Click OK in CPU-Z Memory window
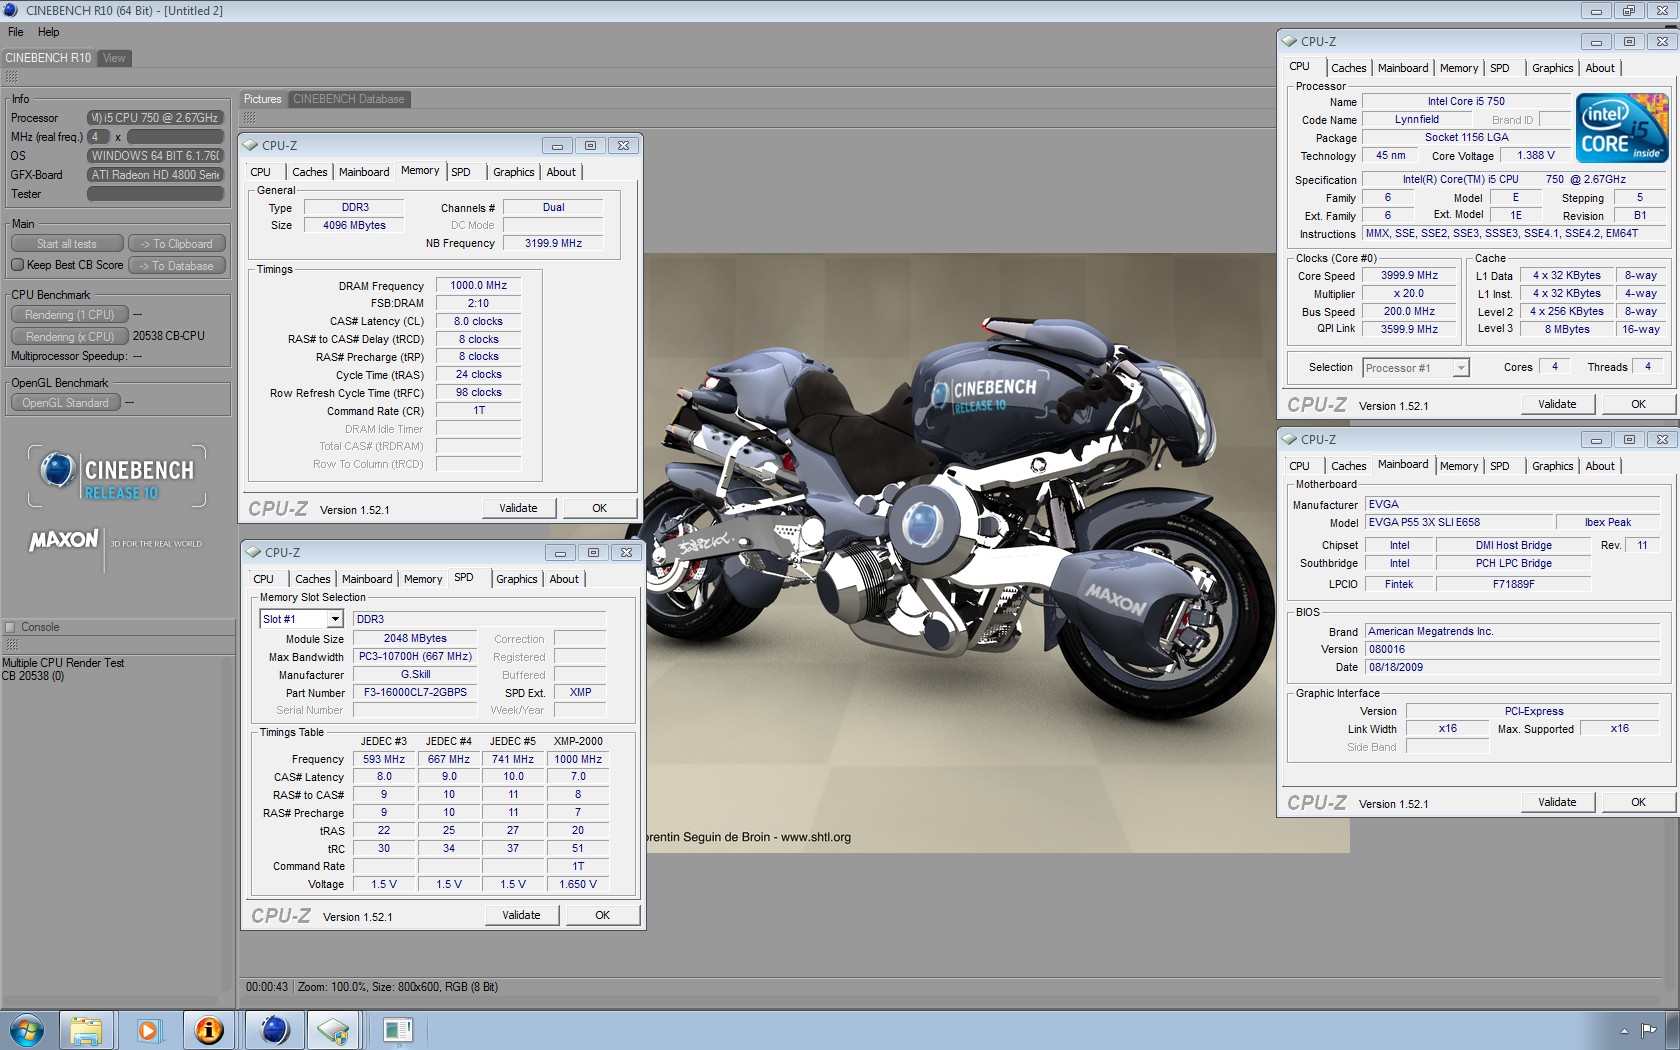The width and height of the screenshot is (1680, 1050). [x=600, y=508]
